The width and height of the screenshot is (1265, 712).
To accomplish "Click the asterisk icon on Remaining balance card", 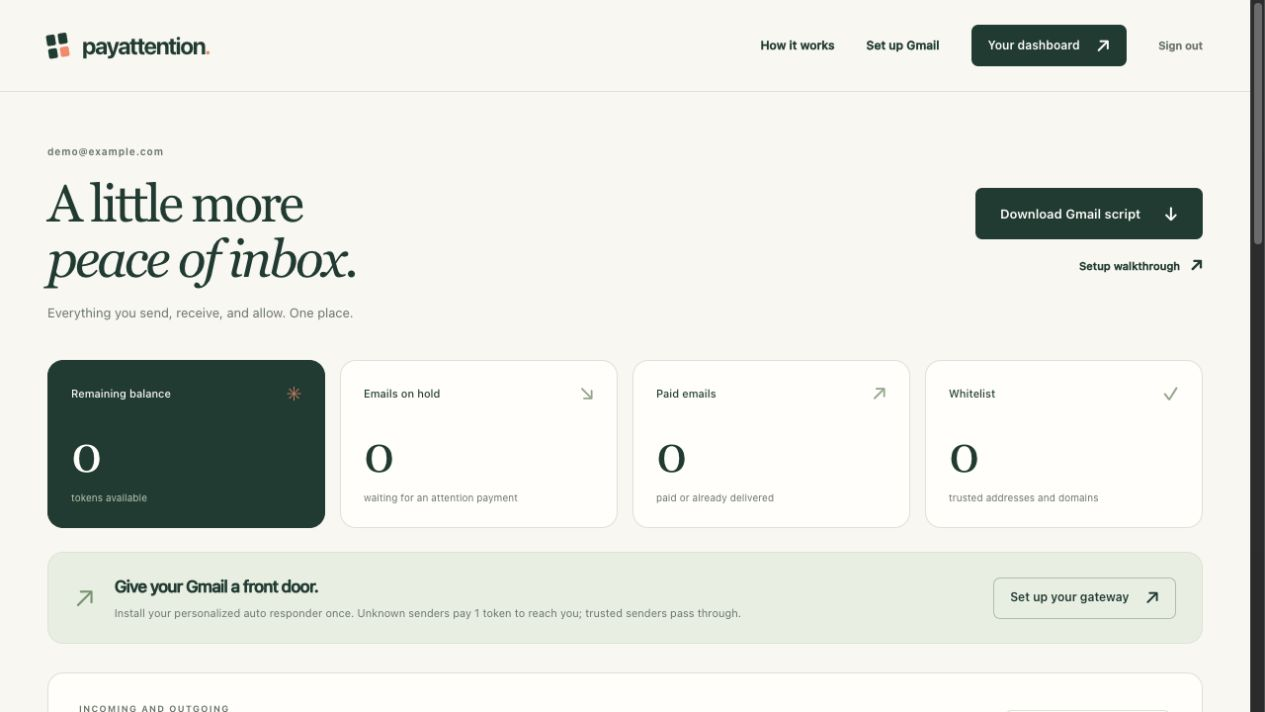I will pyautogui.click(x=294, y=394).
